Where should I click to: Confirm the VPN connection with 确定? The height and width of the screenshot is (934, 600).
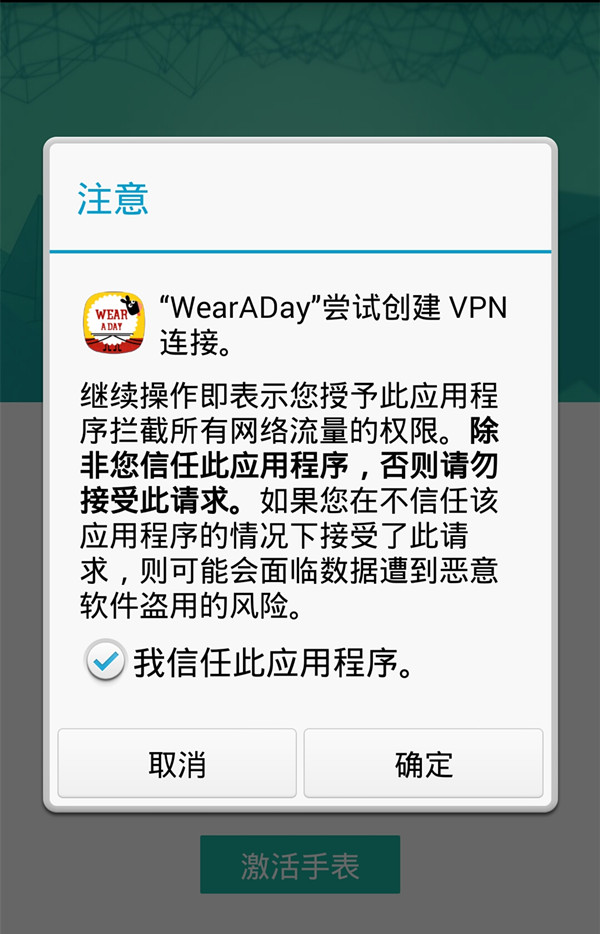[424, 763]
